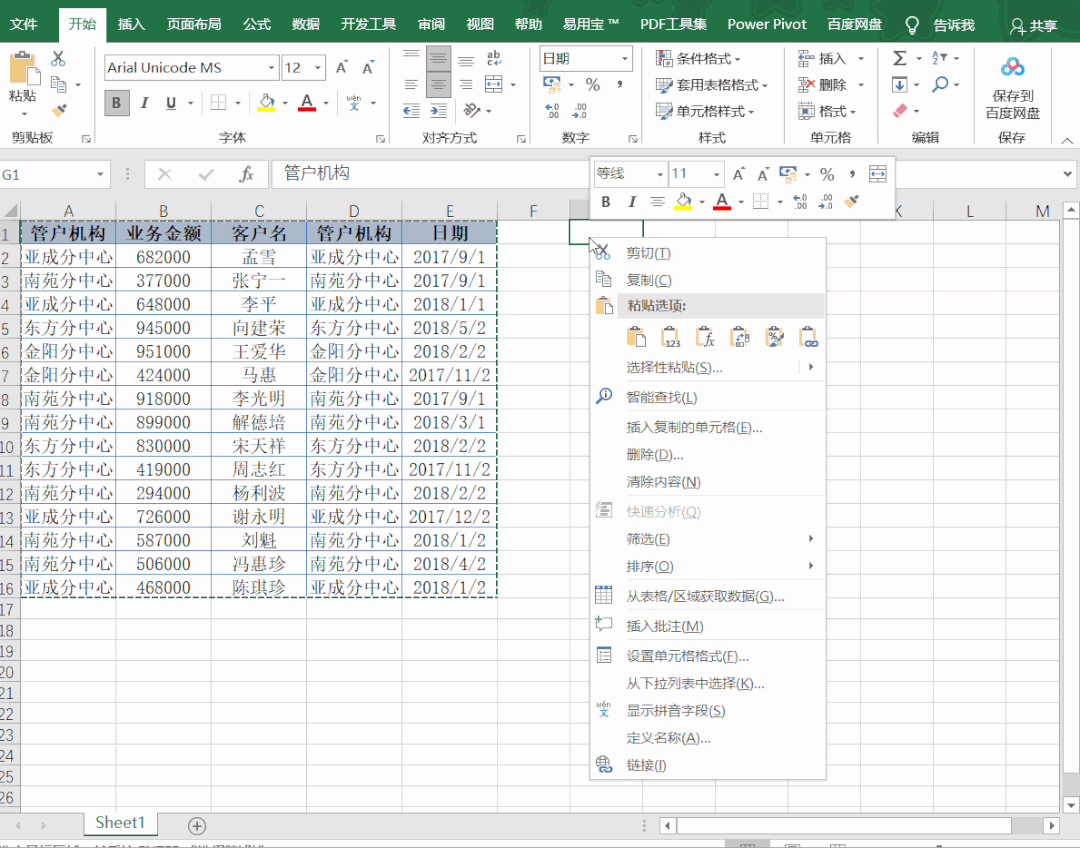Toggle Underline in the ribbon font group
The image size is (1080, 848).
coord(171,103)
